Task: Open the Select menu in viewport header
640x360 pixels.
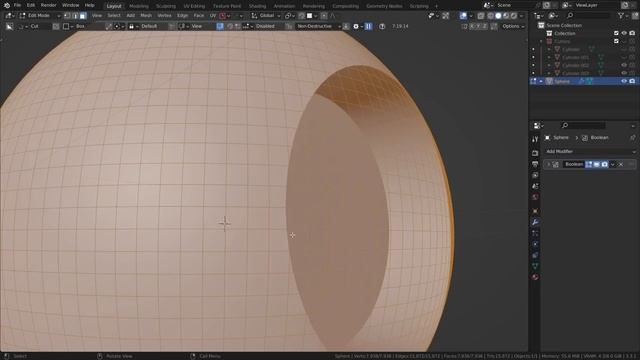Action: point(114,16)
